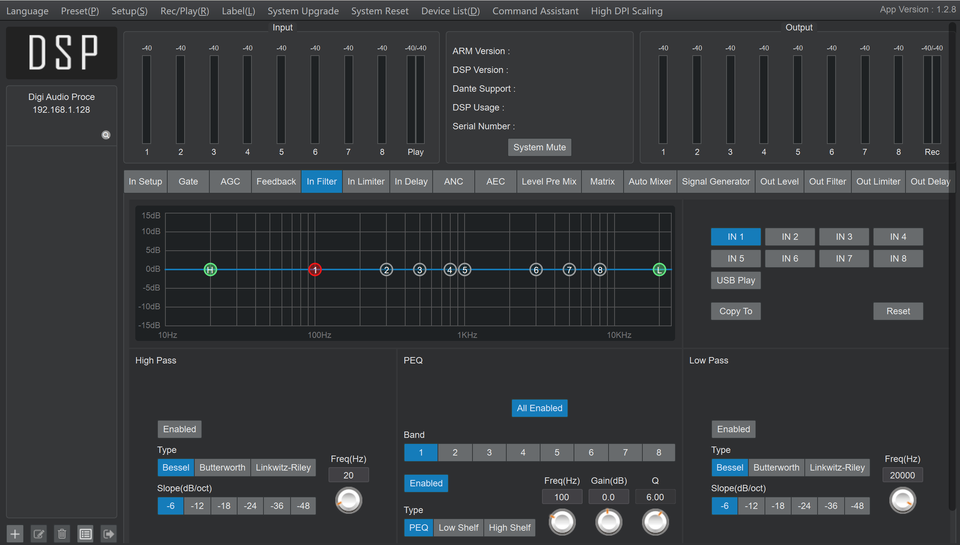Click the add device plus icon

pyautogui.click(x=14, y=534)
